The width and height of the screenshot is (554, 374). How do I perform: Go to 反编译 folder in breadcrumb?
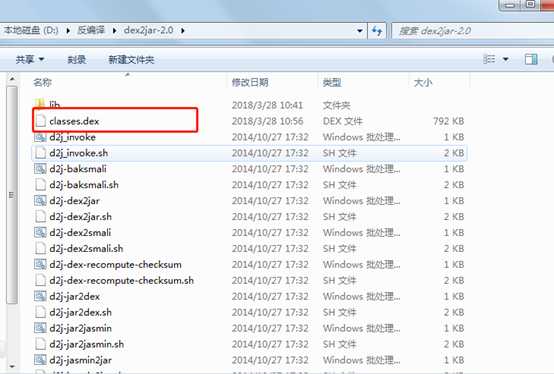pos(91,30)
